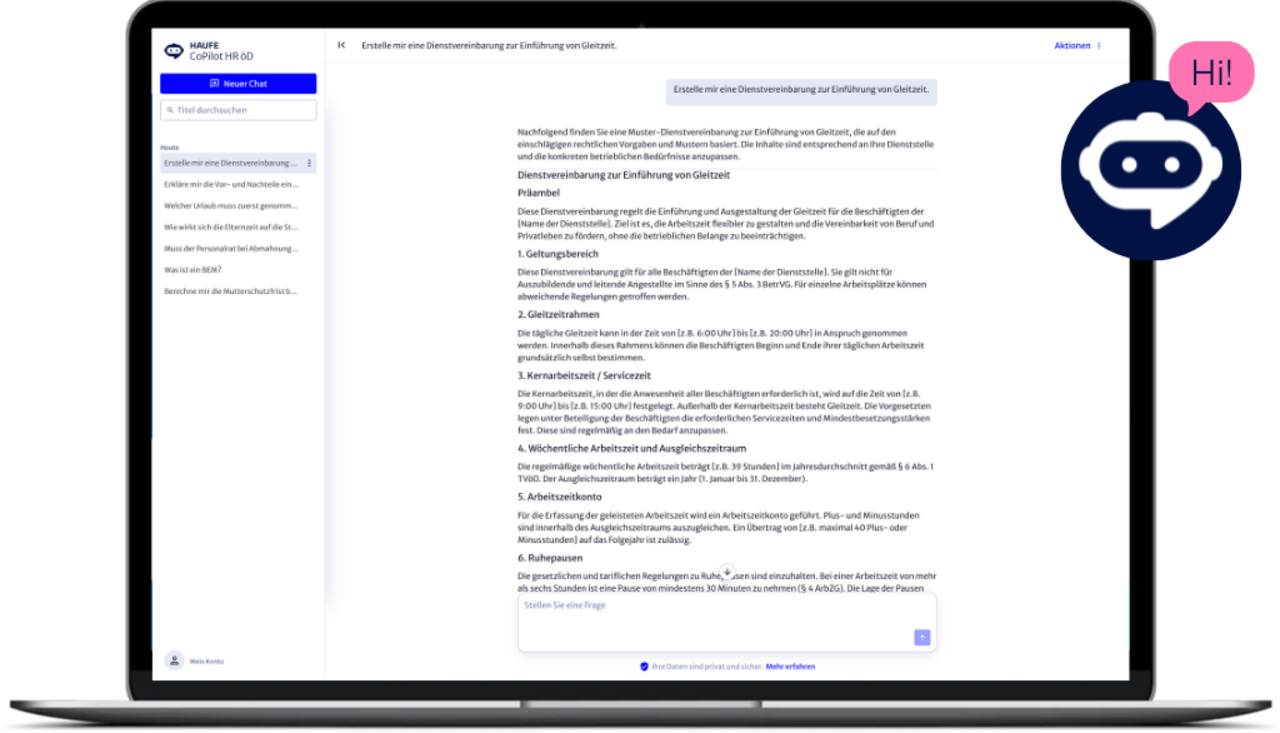Click the Haufe CoPilot robot logo

click(x=174, y=51)
